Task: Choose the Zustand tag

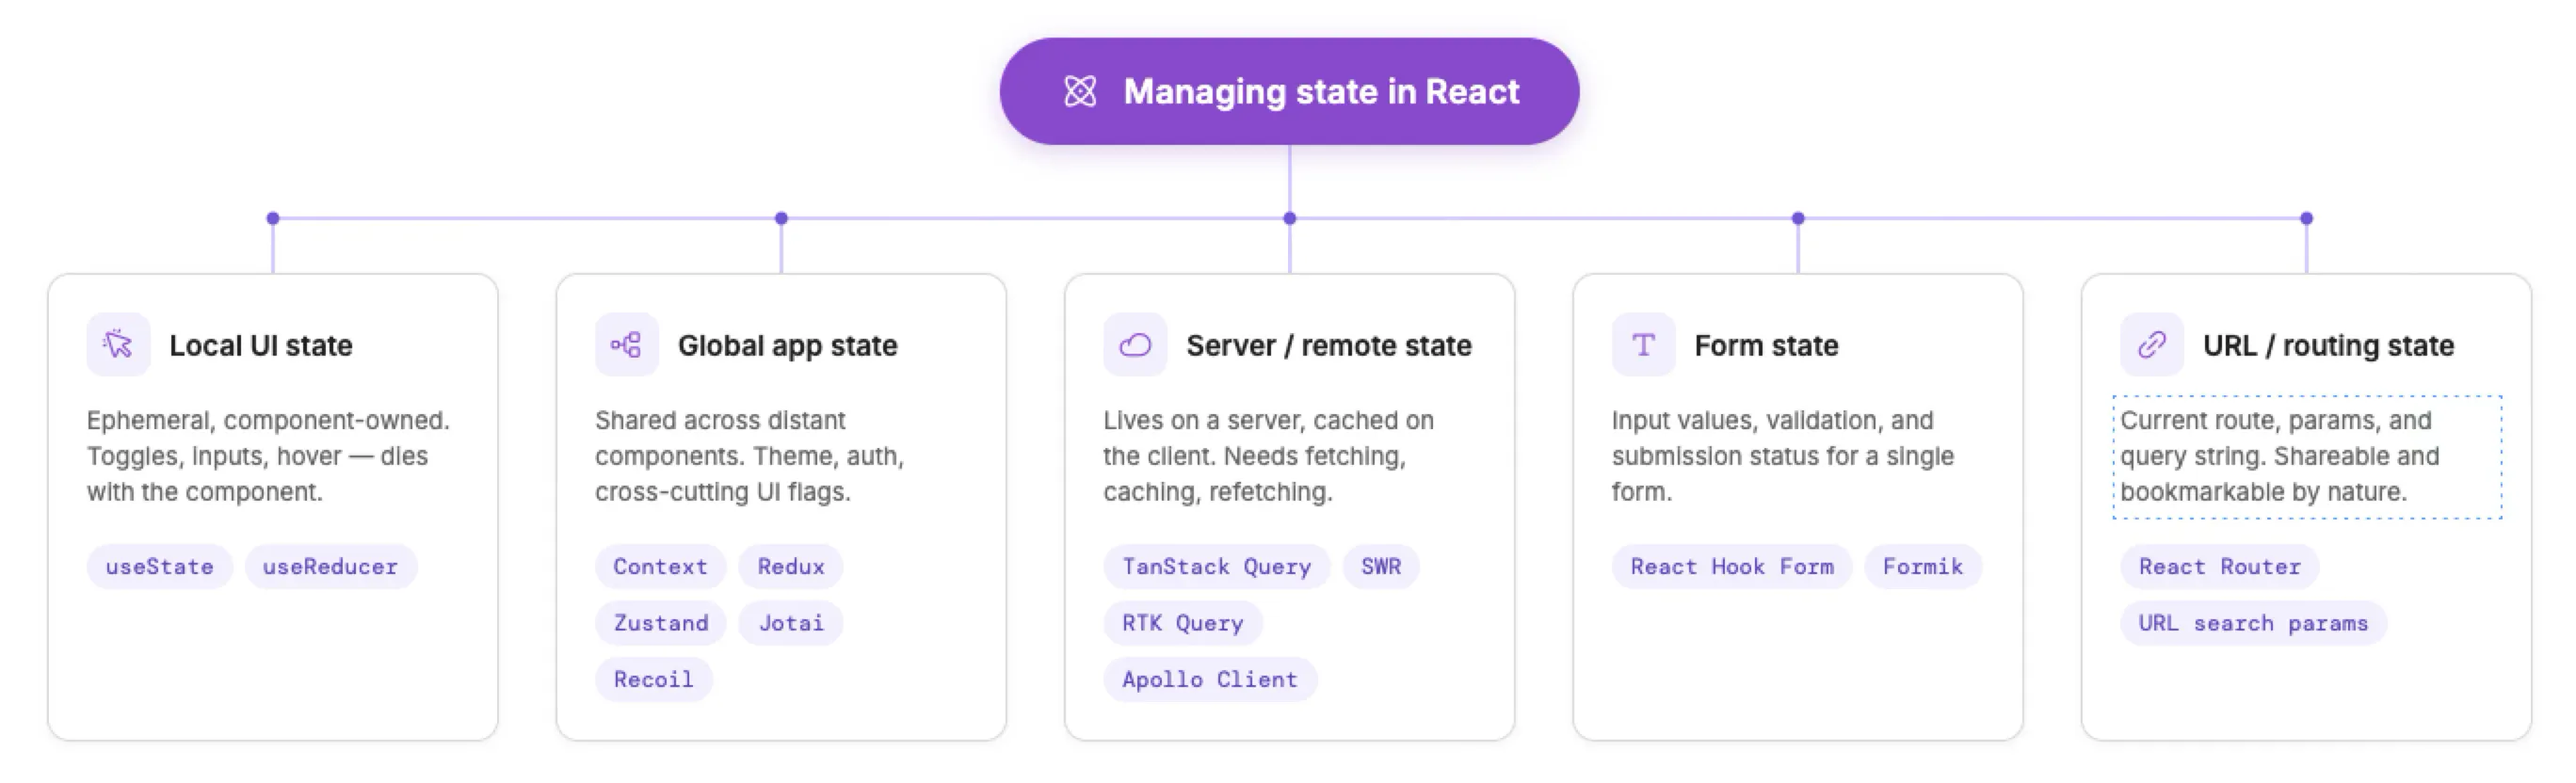Action: click(x=661, y=623)
